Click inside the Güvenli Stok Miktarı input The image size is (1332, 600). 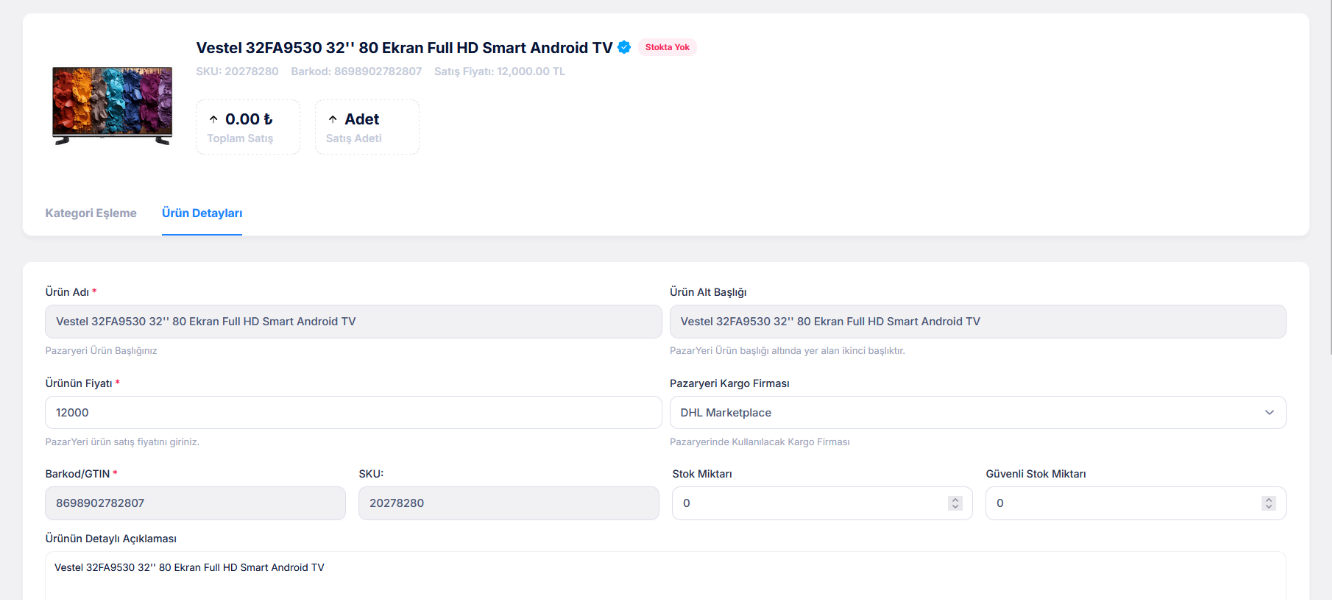pos(1123,503)
